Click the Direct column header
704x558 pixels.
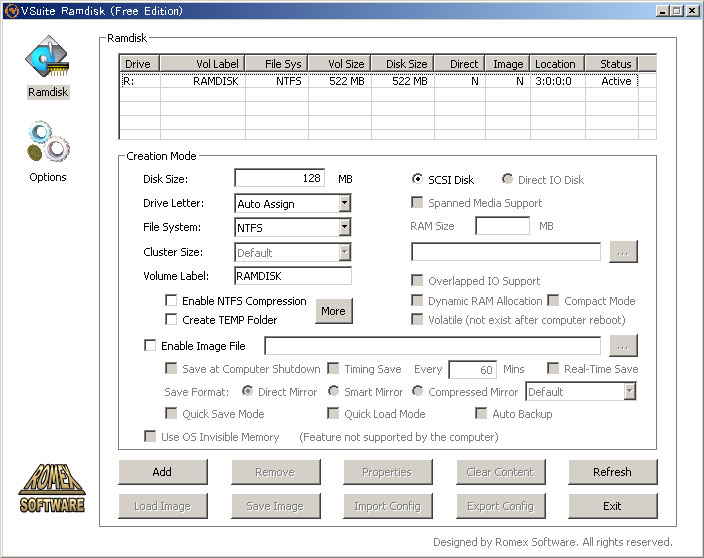459,63
